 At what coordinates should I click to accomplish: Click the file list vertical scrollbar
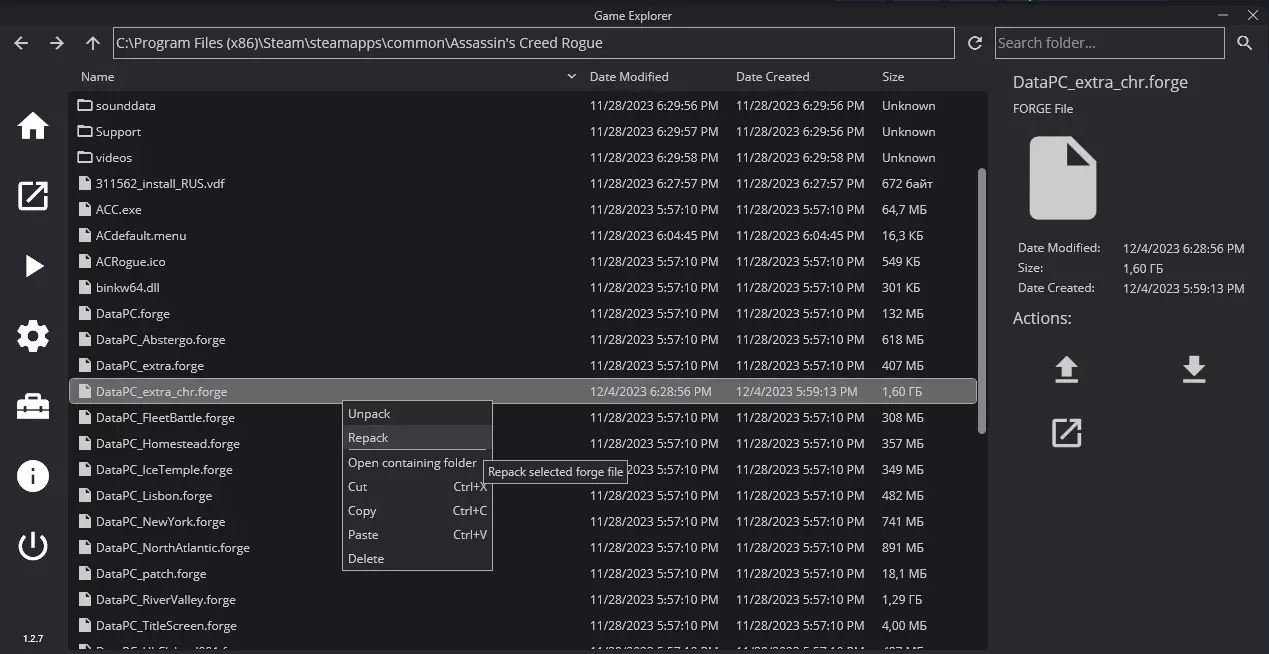[982, 300]
